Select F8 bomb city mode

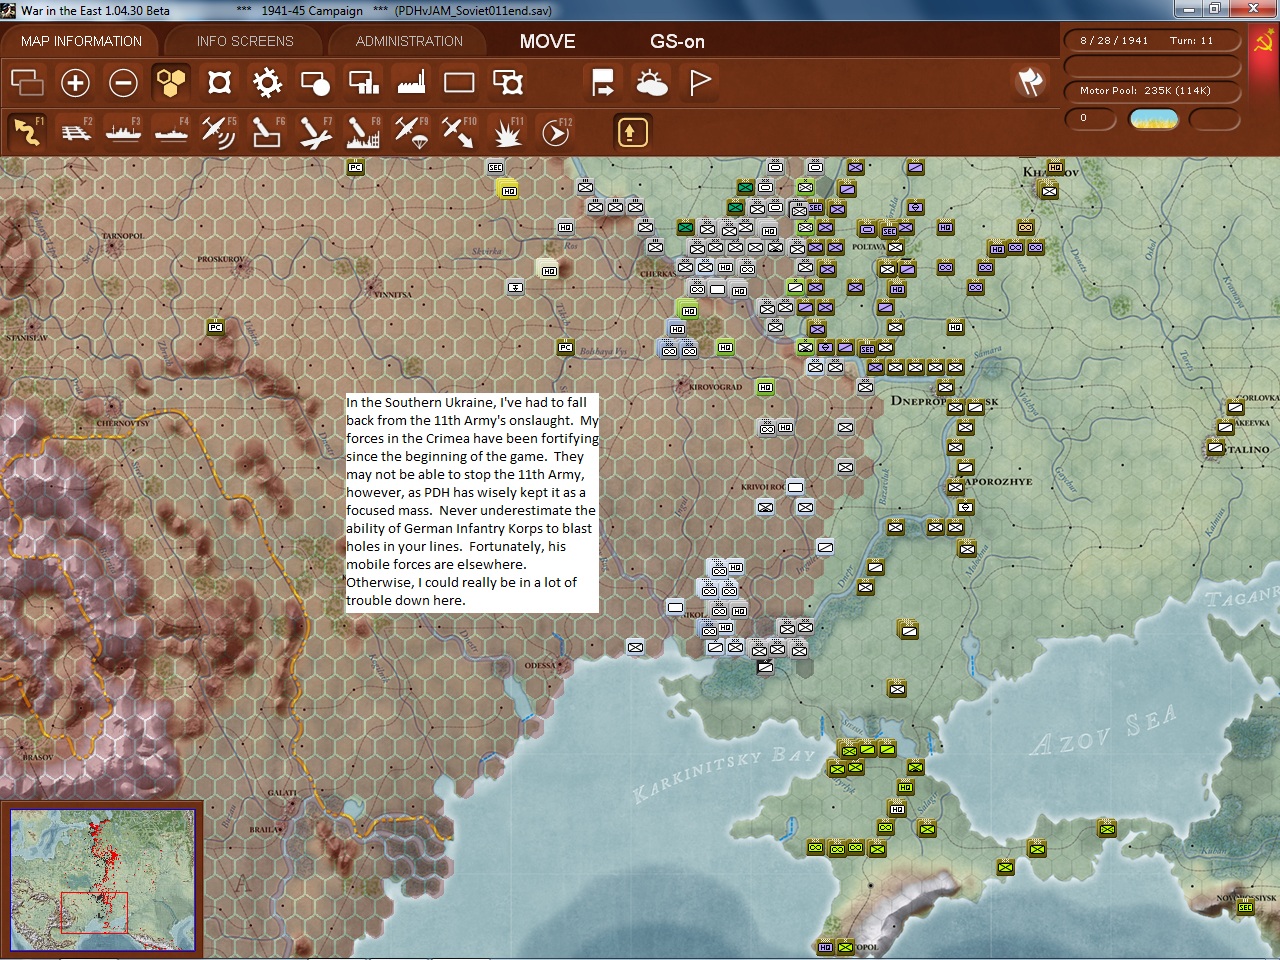point(363,131)
